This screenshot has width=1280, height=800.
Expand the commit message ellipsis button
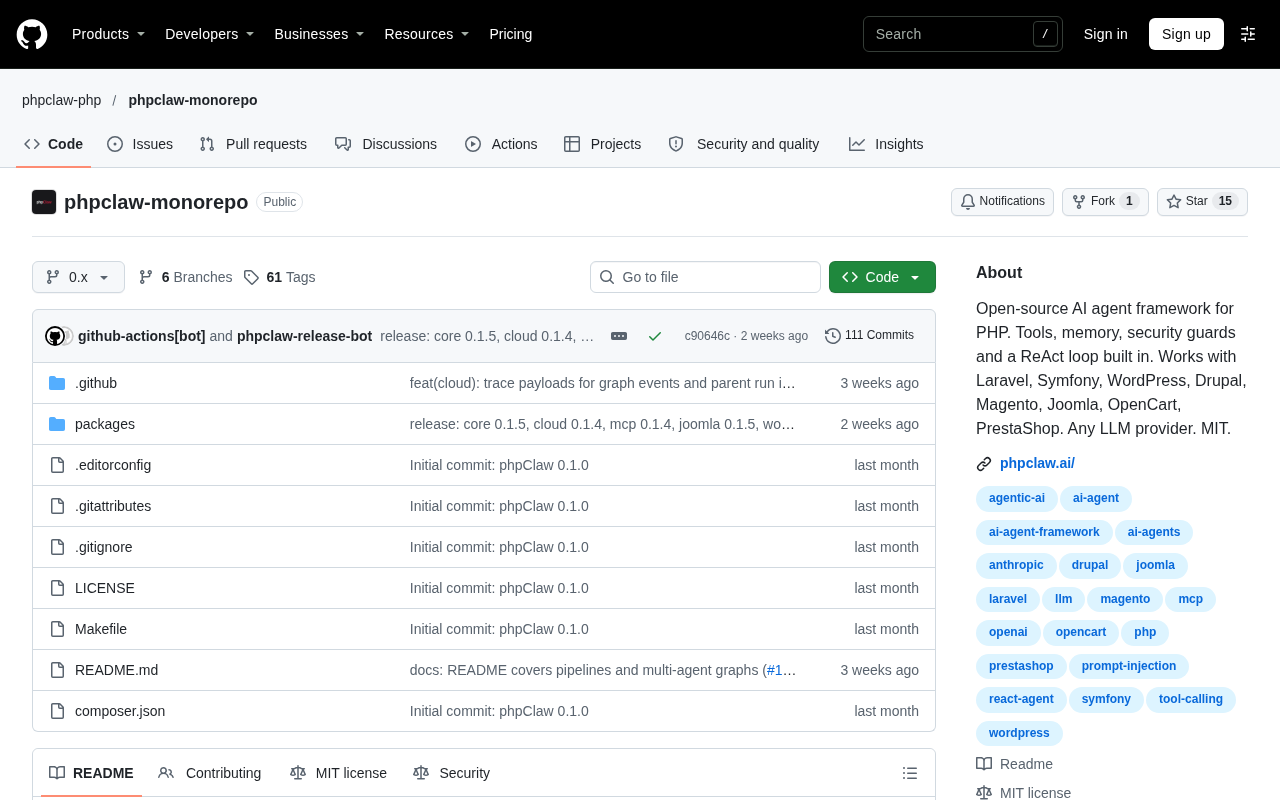619,336
